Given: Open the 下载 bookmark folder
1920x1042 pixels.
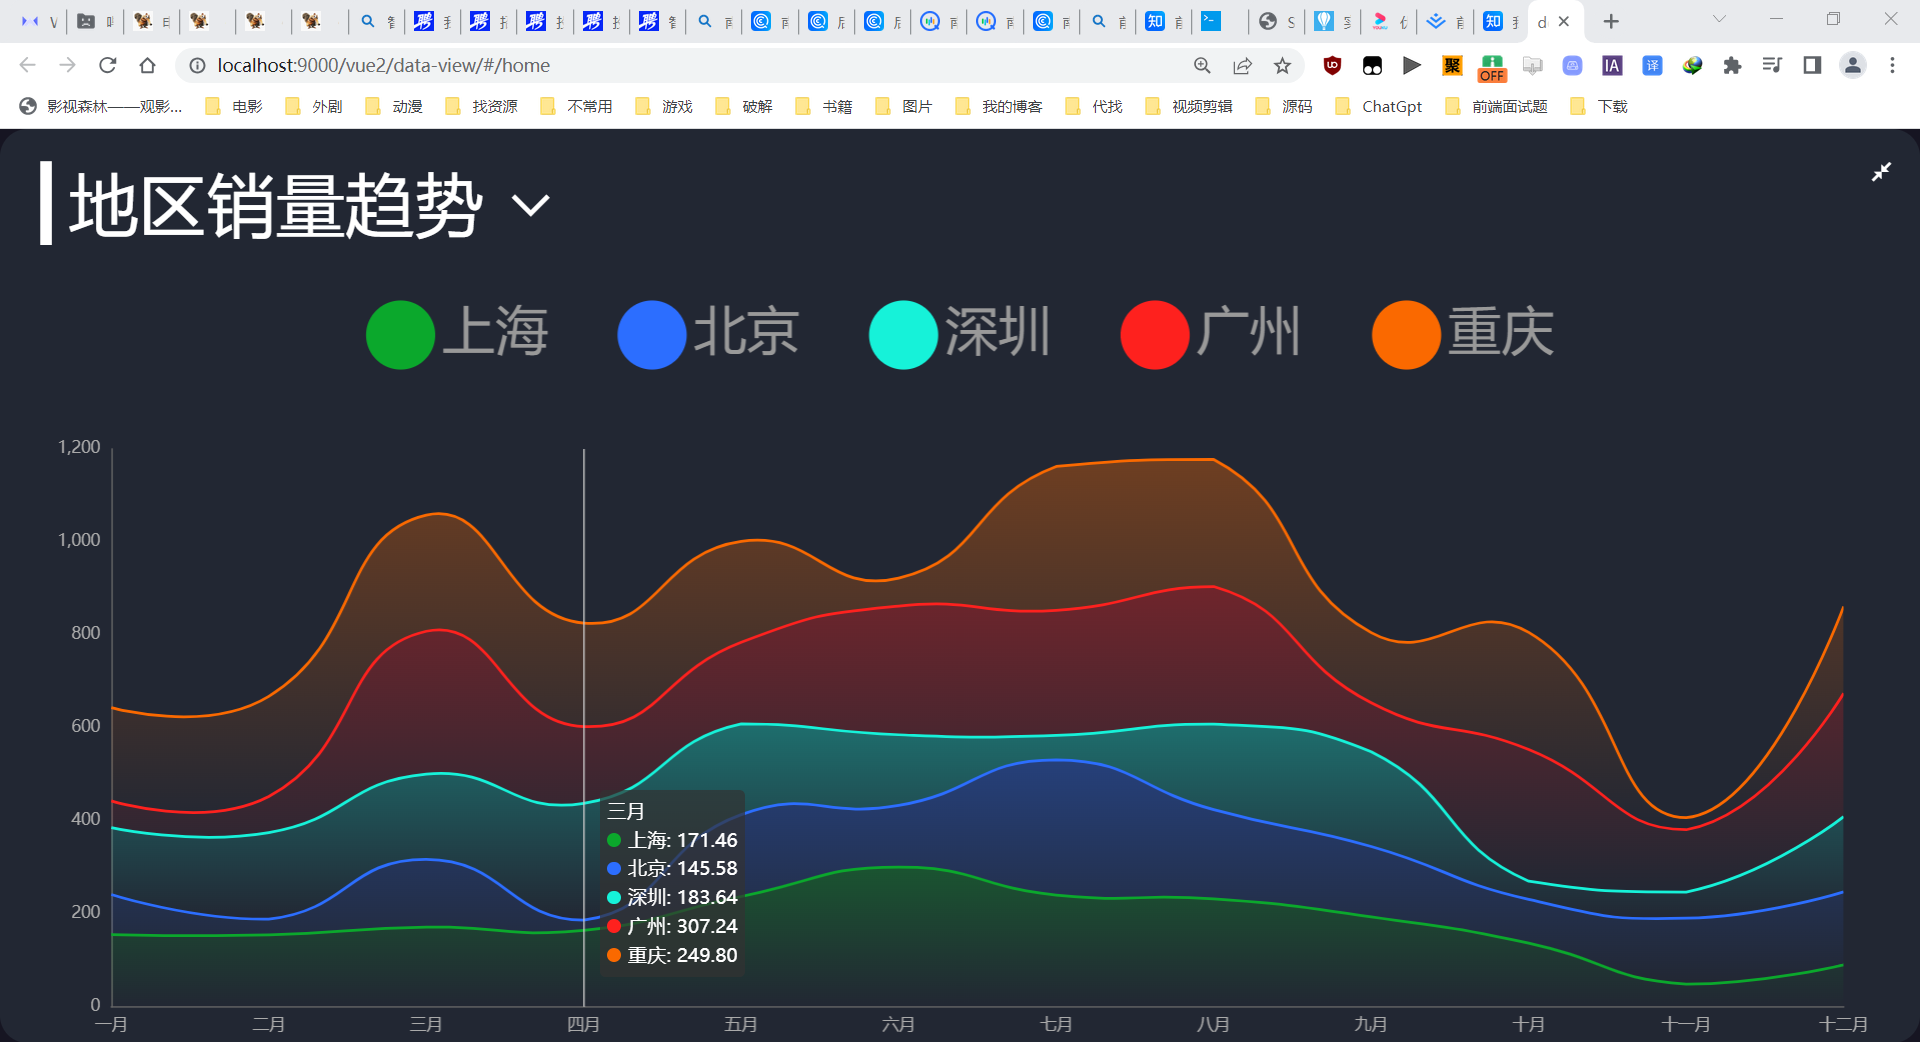Looking at the screenshot, I should [x=1599, y=106].
